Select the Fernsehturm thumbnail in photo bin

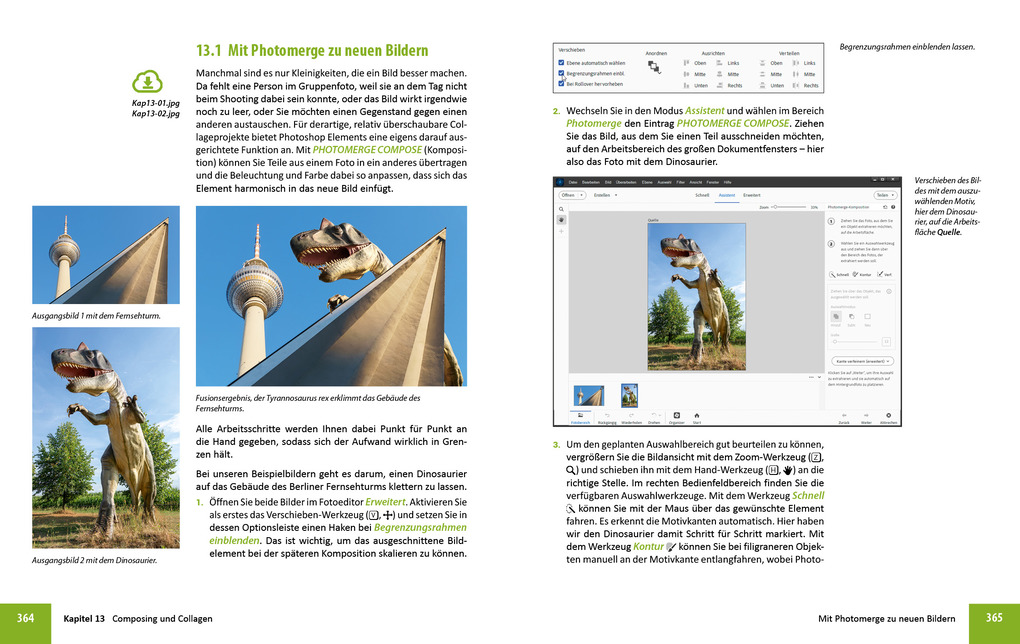click(x=589, y=396)
